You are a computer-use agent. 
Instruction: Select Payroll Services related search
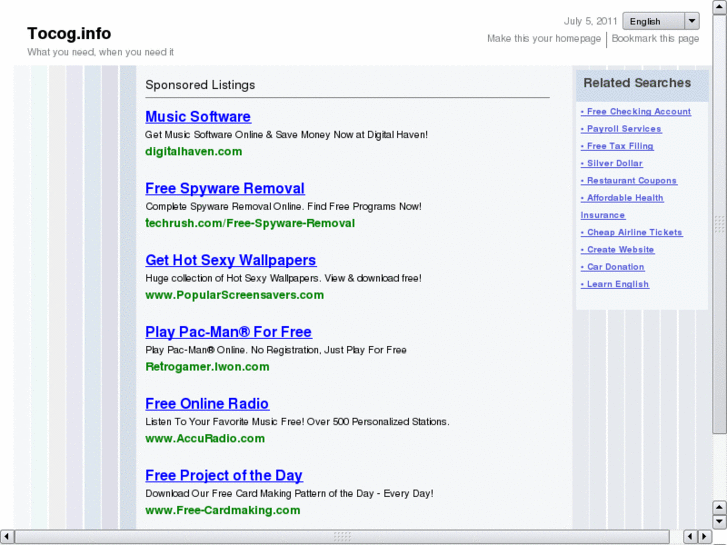click(x=621, y=129)
